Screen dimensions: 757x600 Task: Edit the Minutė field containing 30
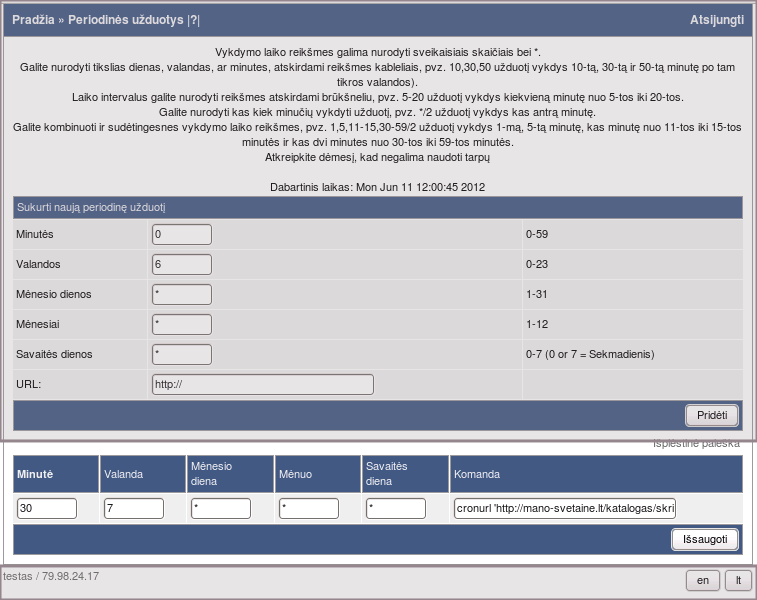(x=47, y=508)
